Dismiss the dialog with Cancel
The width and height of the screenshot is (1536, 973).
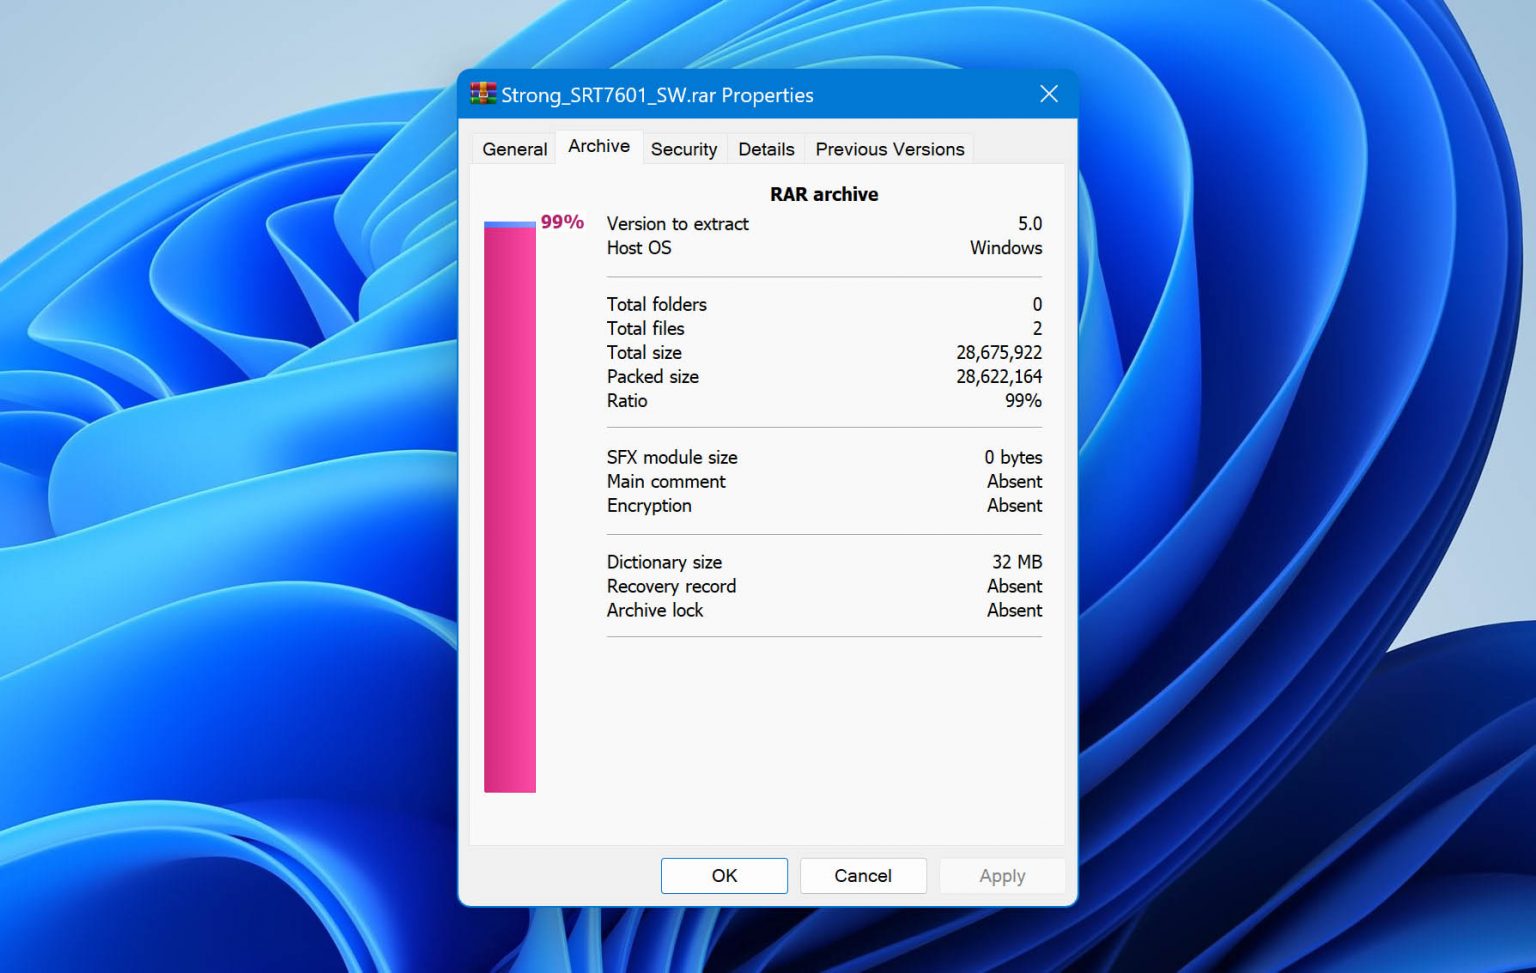click(x=862, y=875)
